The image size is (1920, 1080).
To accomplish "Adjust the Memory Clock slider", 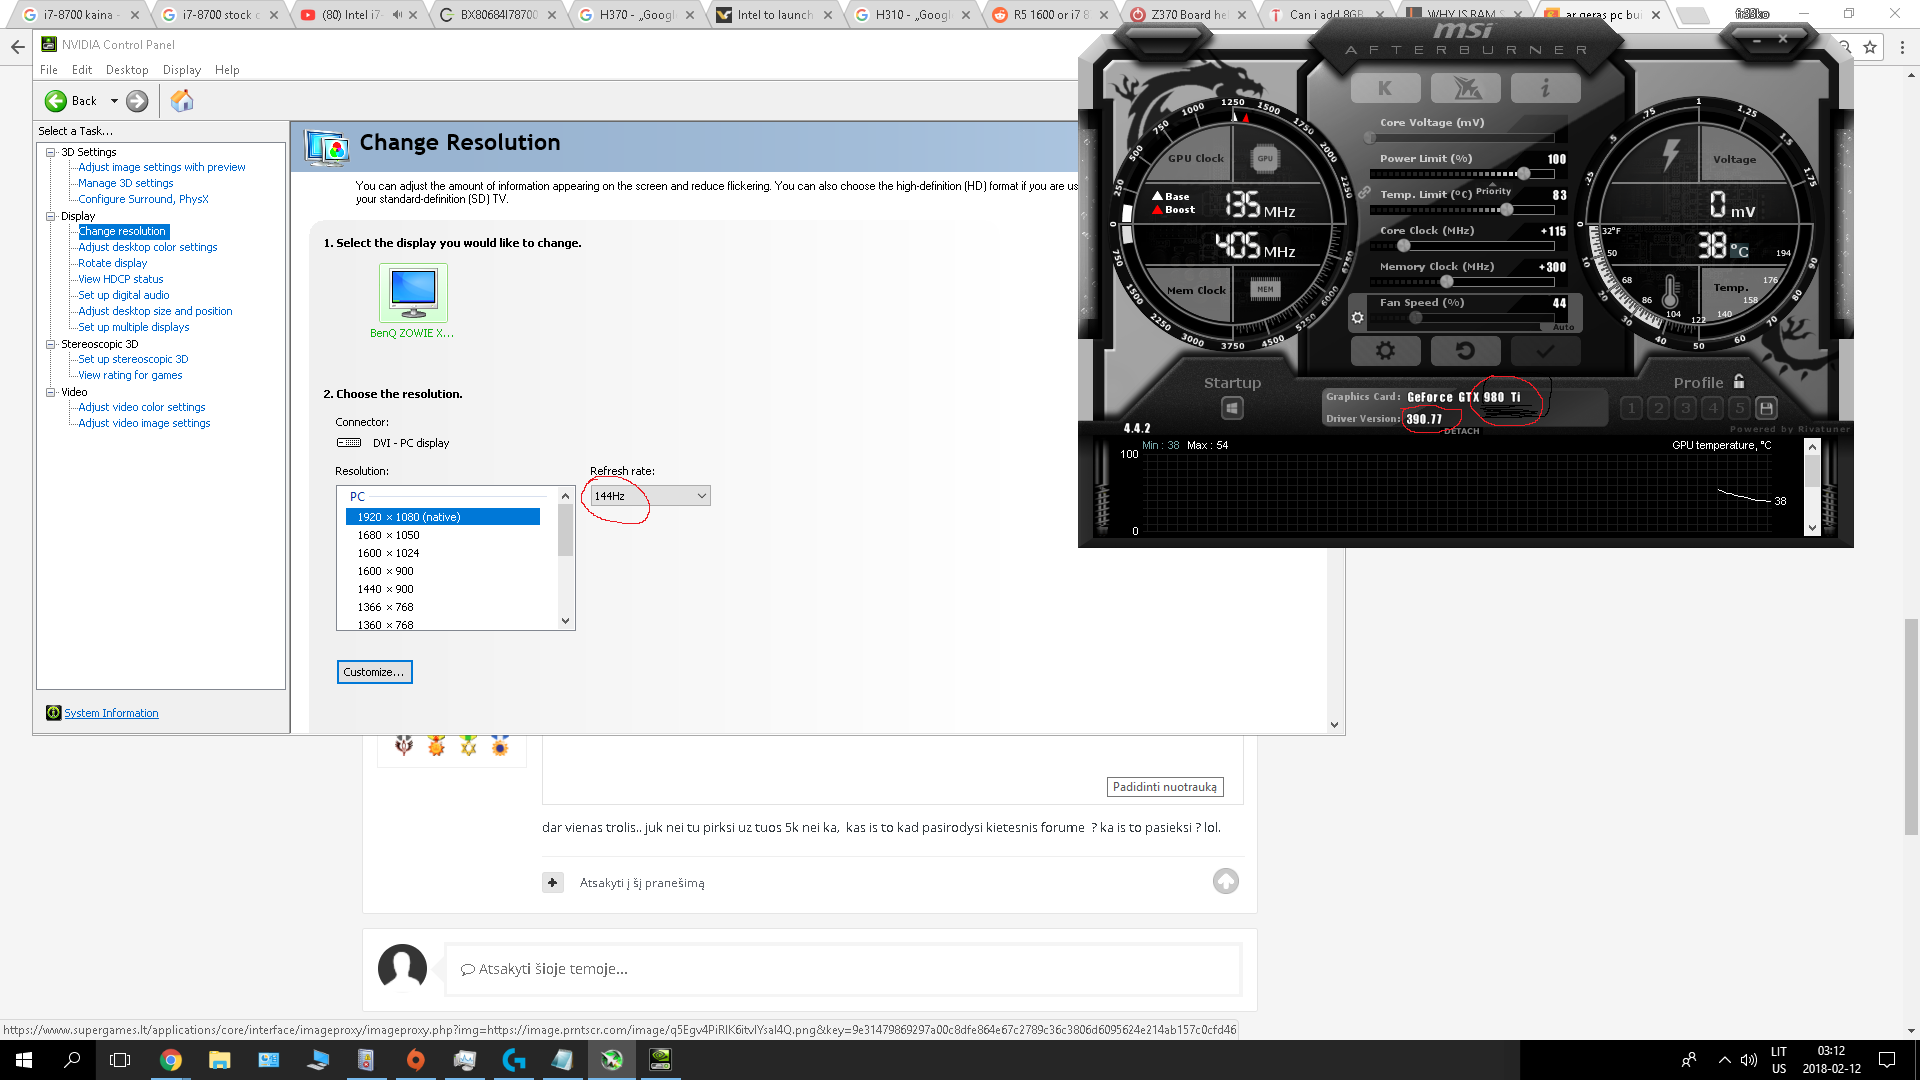I will [x=1462, y=282].
